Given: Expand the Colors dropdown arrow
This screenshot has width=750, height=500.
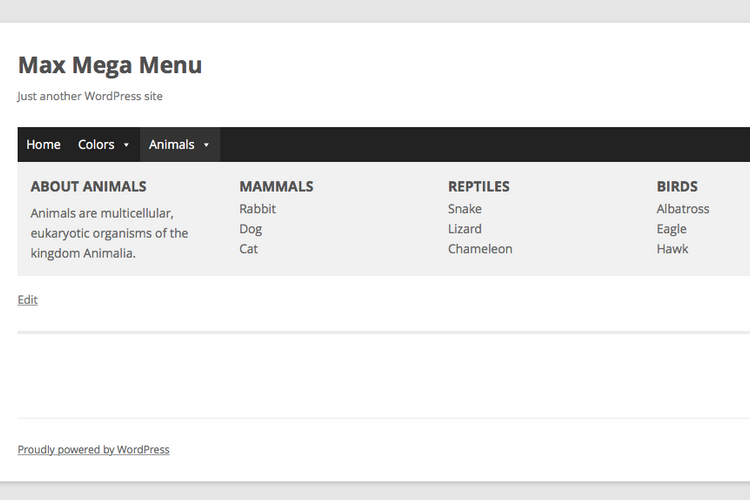Looking at the screenshot, I should pyautogui.click(x=127, y=145).
